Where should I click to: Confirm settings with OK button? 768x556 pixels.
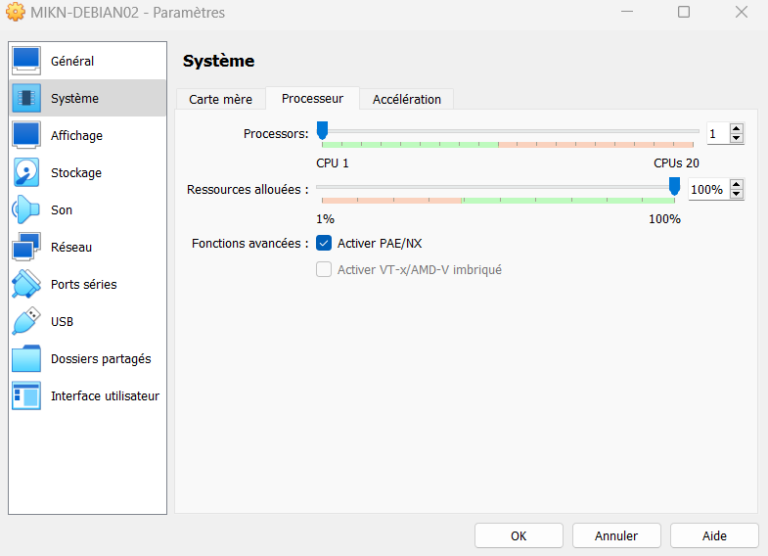click(x=519, y=535)
